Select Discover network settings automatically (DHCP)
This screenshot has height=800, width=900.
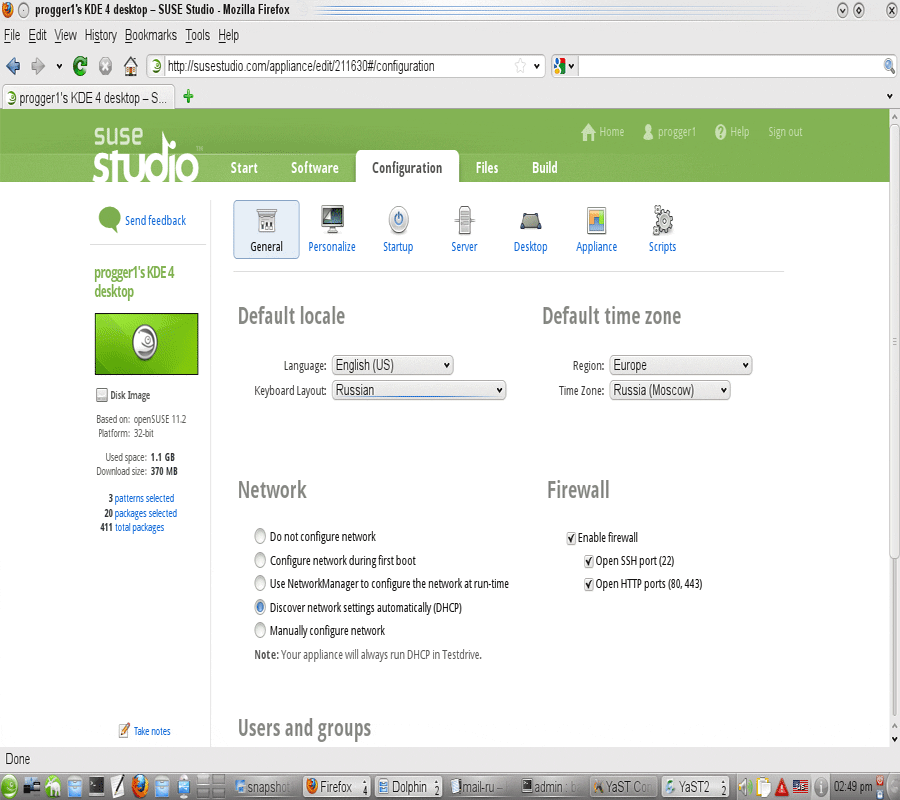tap(260, 607)
